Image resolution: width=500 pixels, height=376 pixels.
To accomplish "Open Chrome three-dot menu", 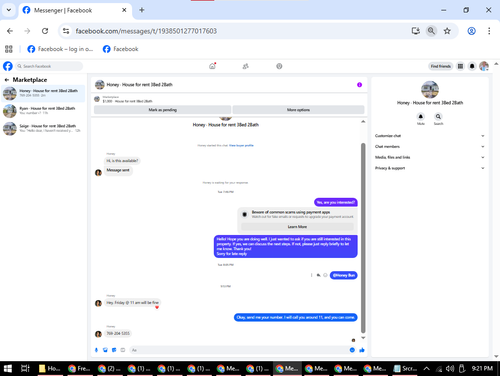I will coord(489,31).
